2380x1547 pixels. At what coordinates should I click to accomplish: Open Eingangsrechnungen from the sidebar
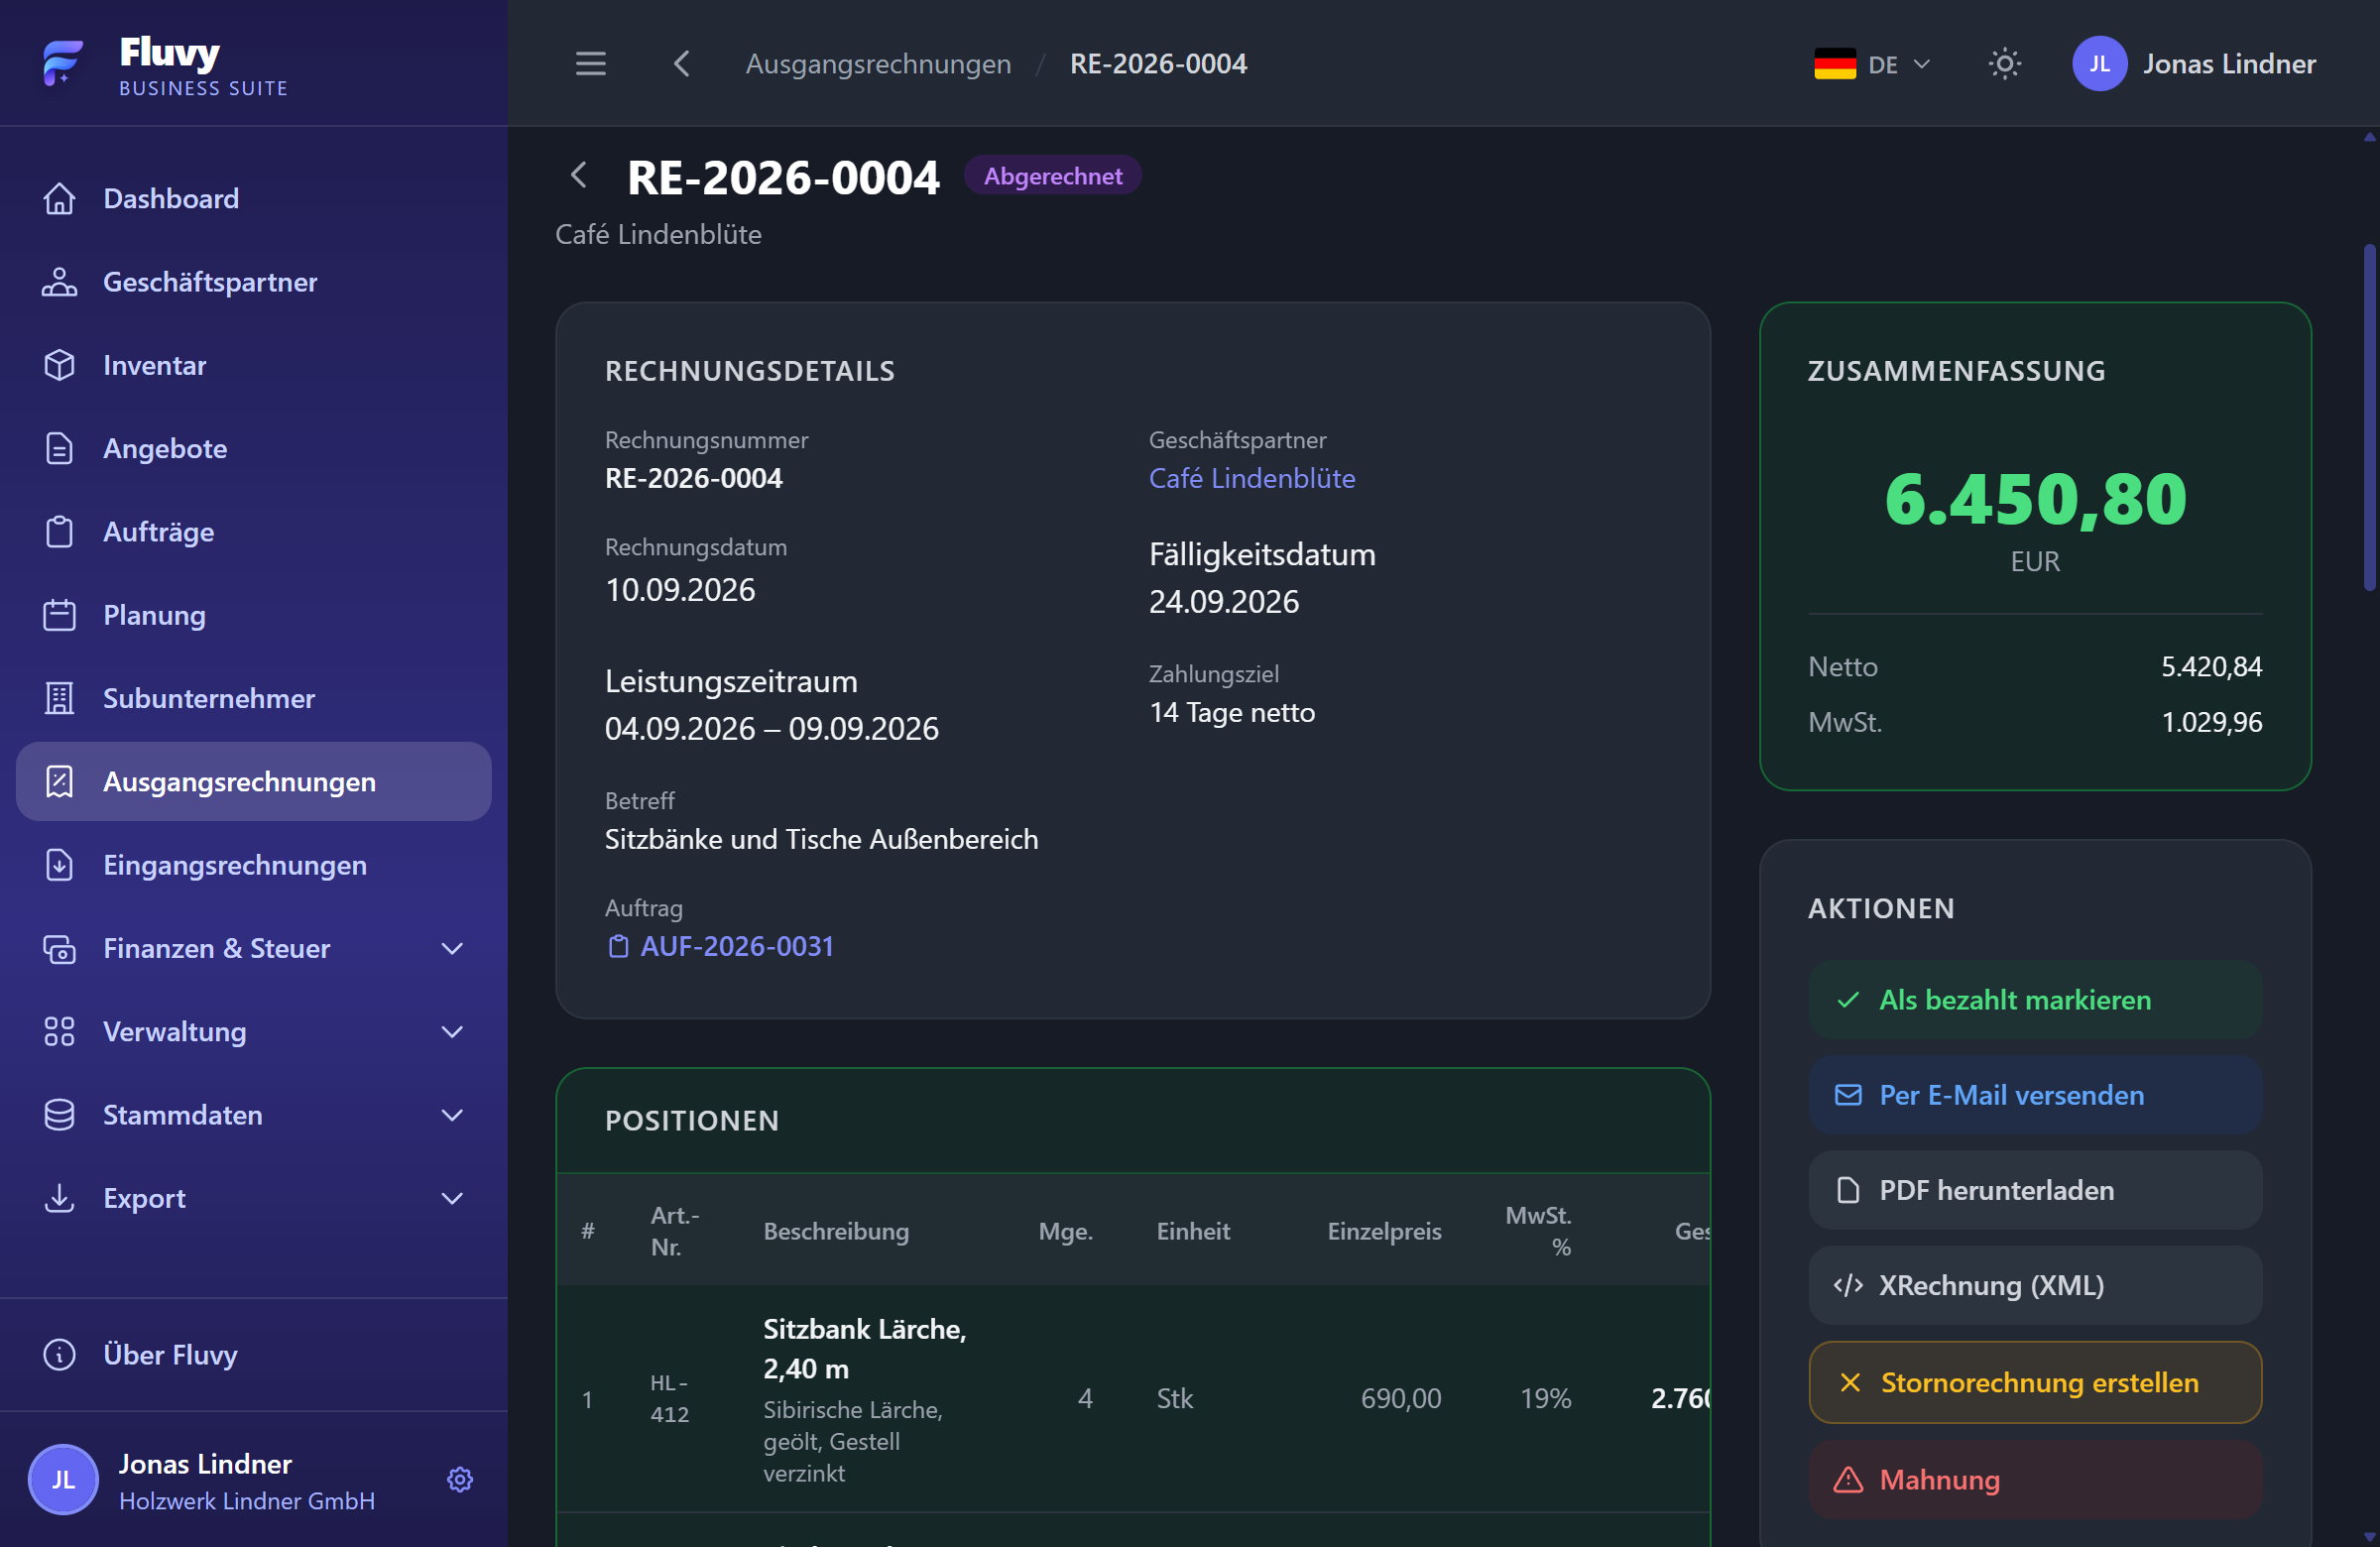pos(254,865)
